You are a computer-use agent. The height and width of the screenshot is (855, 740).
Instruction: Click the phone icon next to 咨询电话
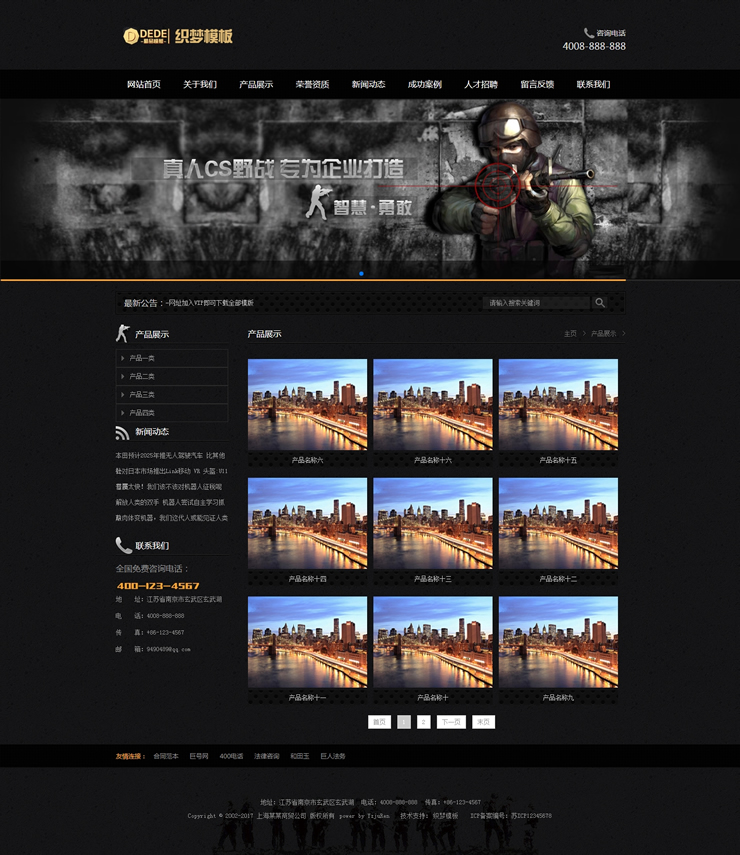pos(588,33)
